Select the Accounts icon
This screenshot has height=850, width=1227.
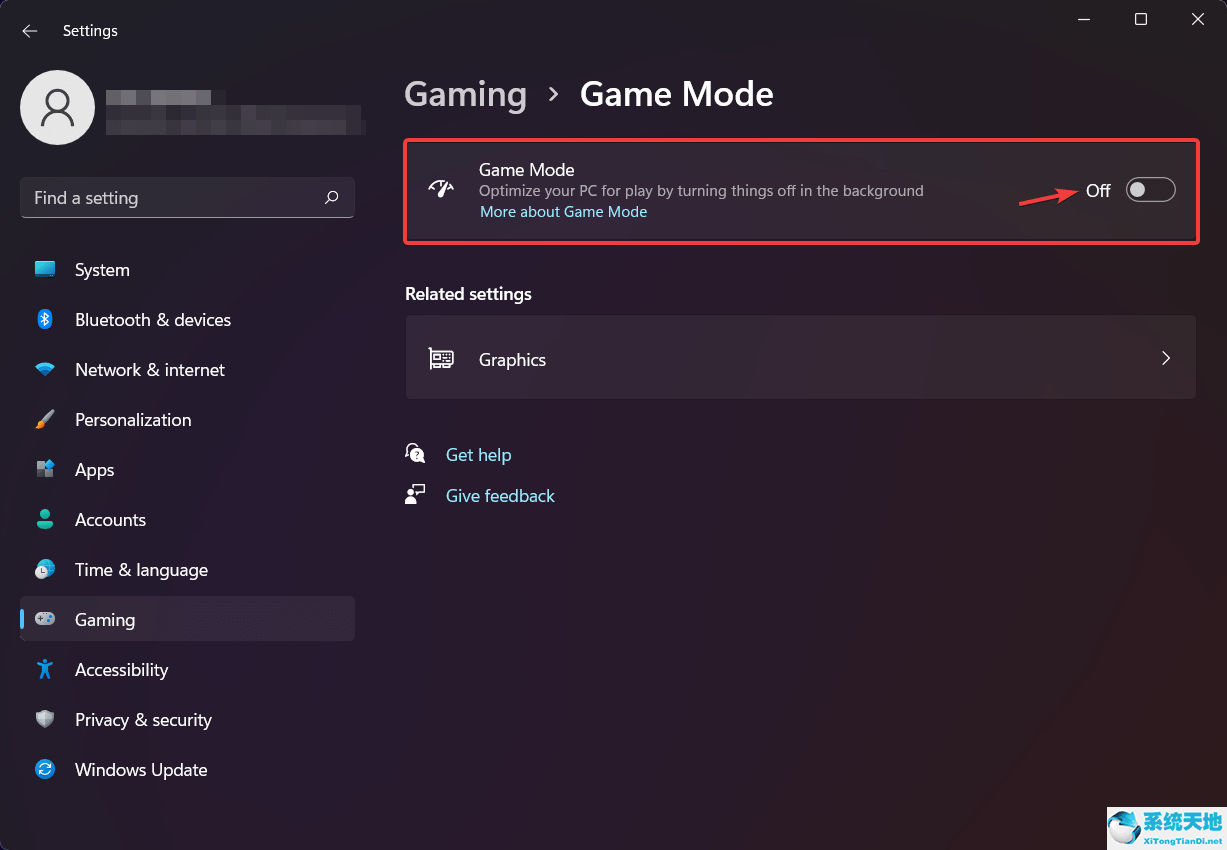(x=45, y=519)
